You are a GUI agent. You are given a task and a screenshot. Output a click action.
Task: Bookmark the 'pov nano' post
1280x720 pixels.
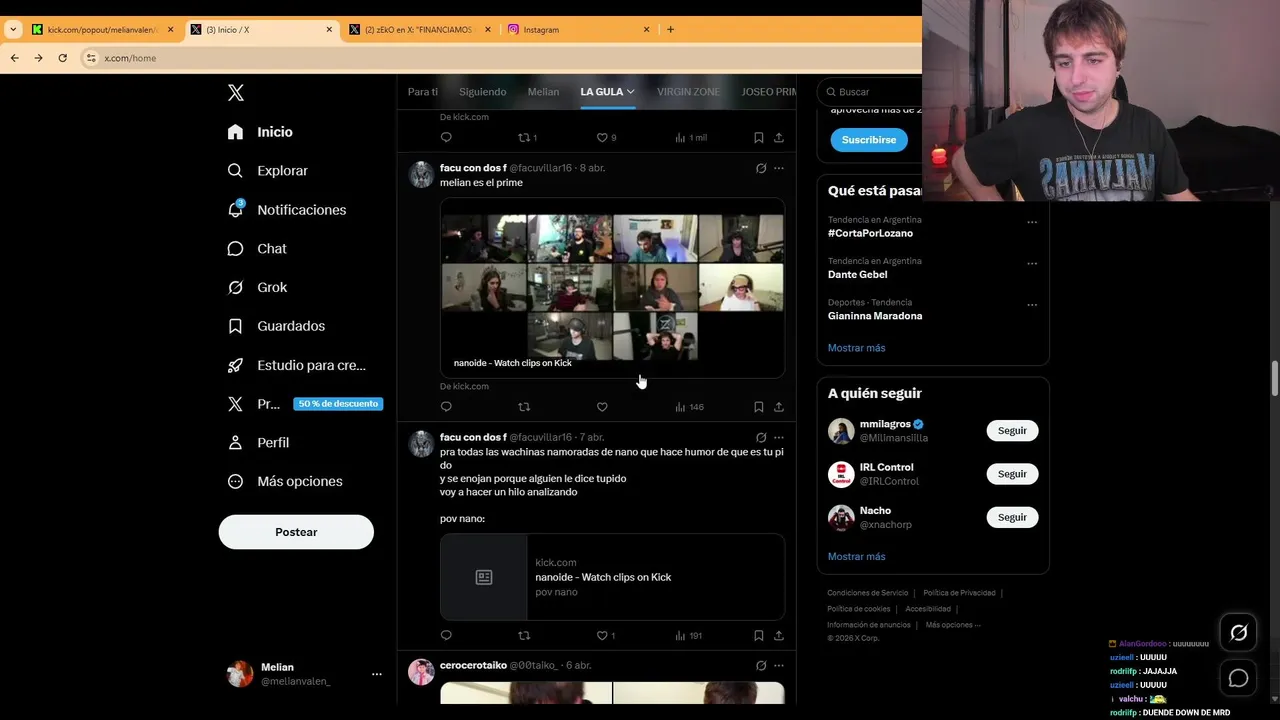pos(758,636)
